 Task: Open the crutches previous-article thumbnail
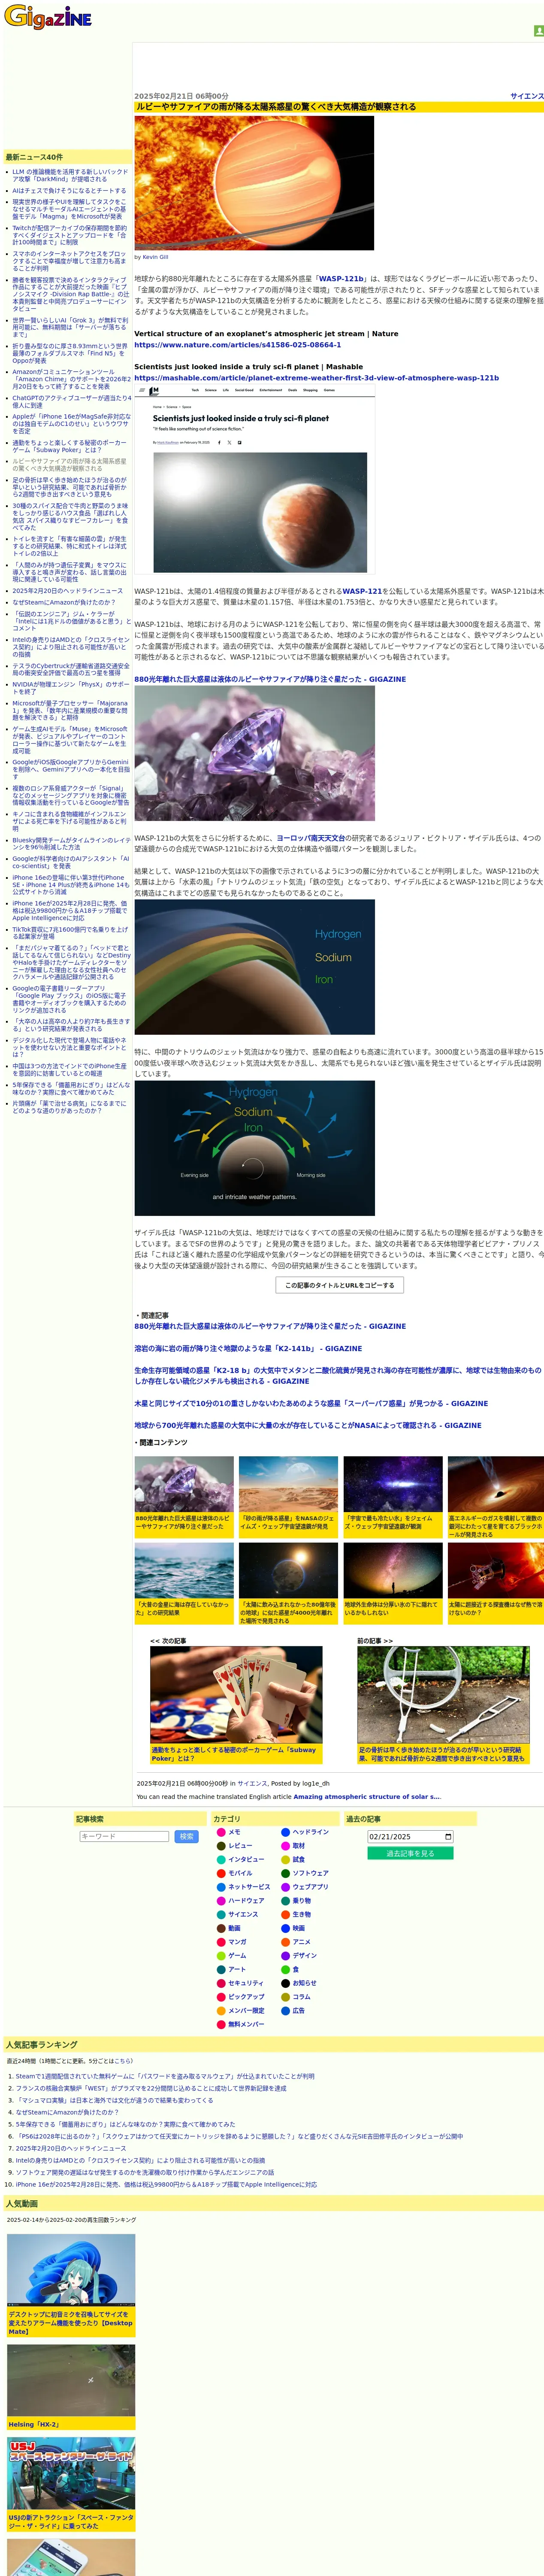[443, 1694]
